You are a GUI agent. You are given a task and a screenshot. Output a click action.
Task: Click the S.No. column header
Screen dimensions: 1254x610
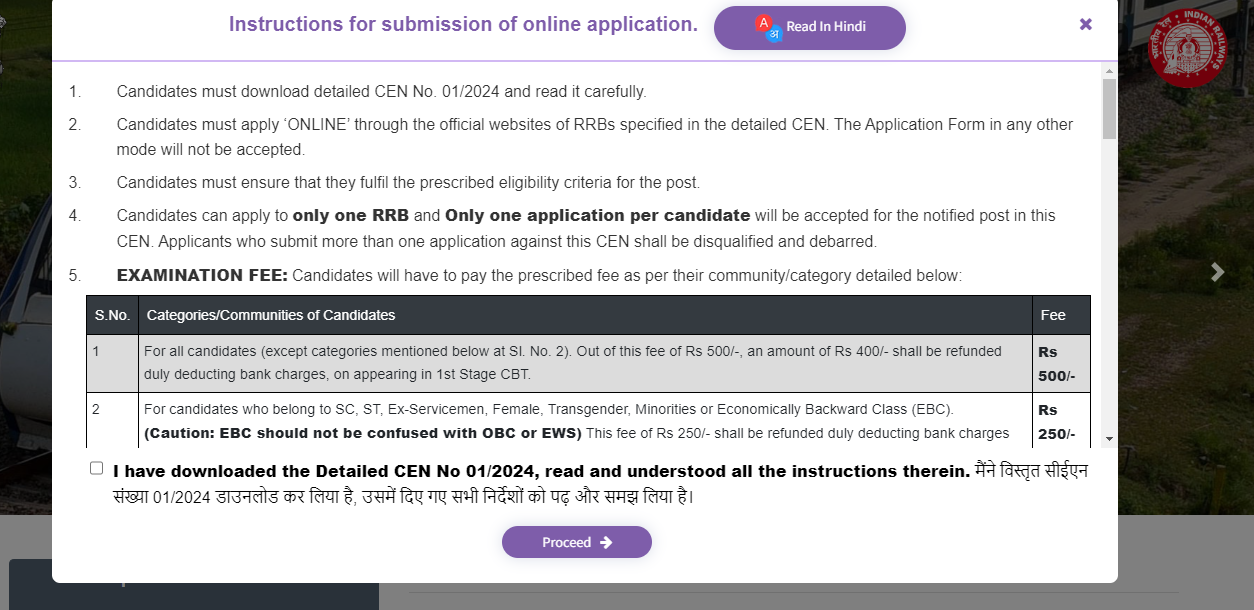click(x=112, y=315)
